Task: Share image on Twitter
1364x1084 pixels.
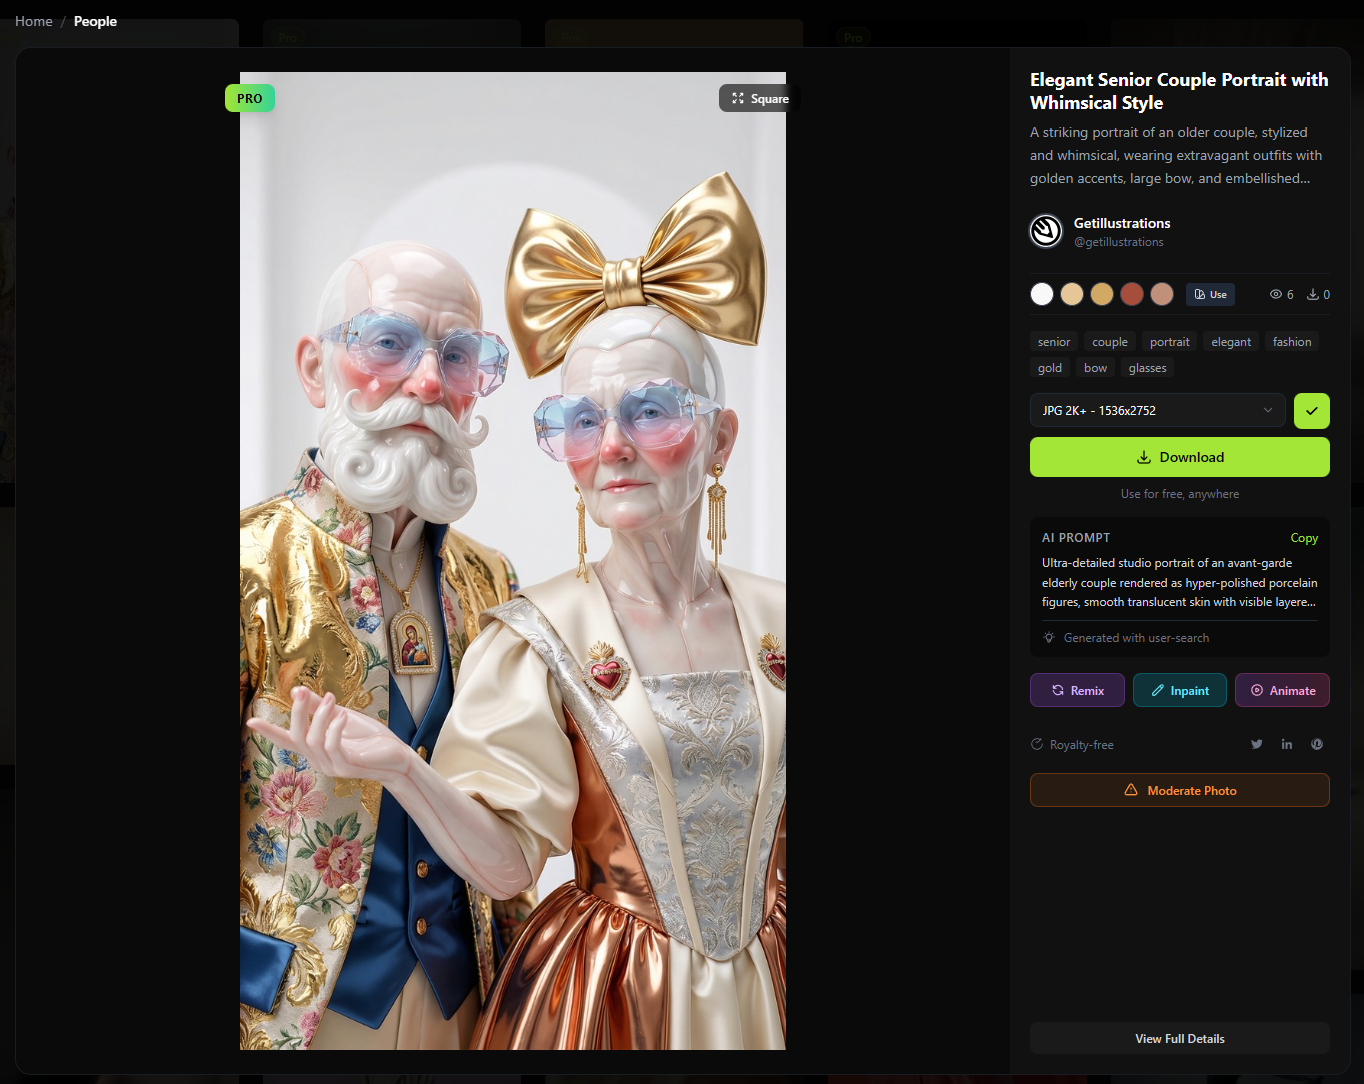Action: pyautogui.click(x=1257, y=744)
